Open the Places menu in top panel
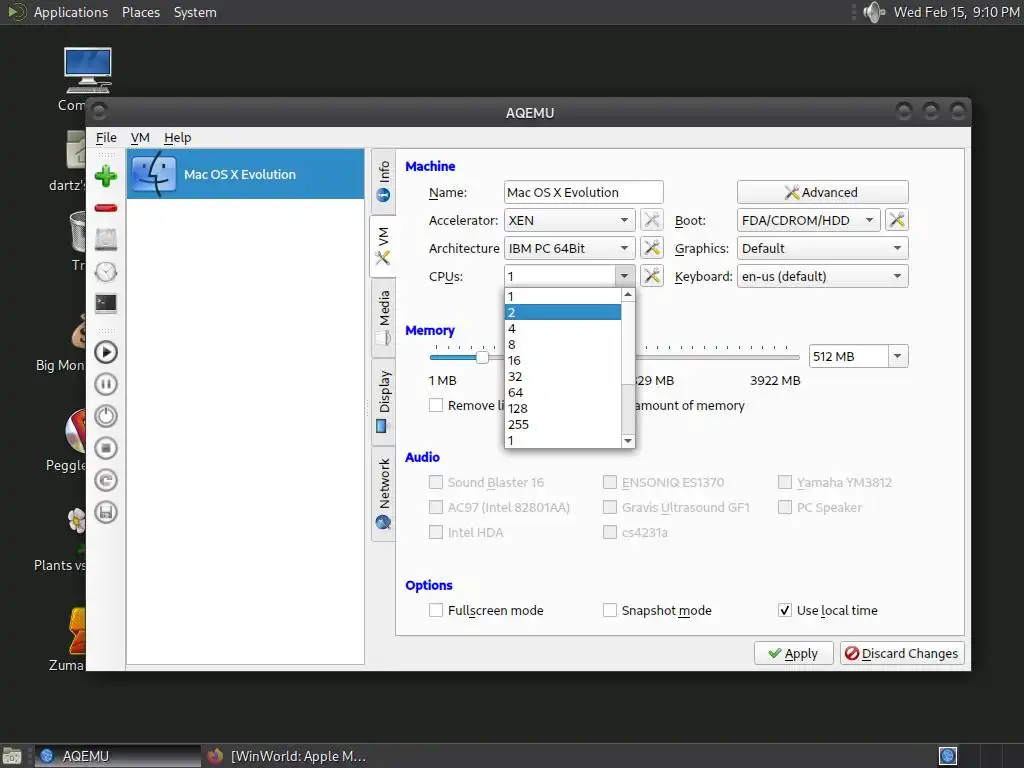Screen dimensions: 1024x768 [140, 12]
